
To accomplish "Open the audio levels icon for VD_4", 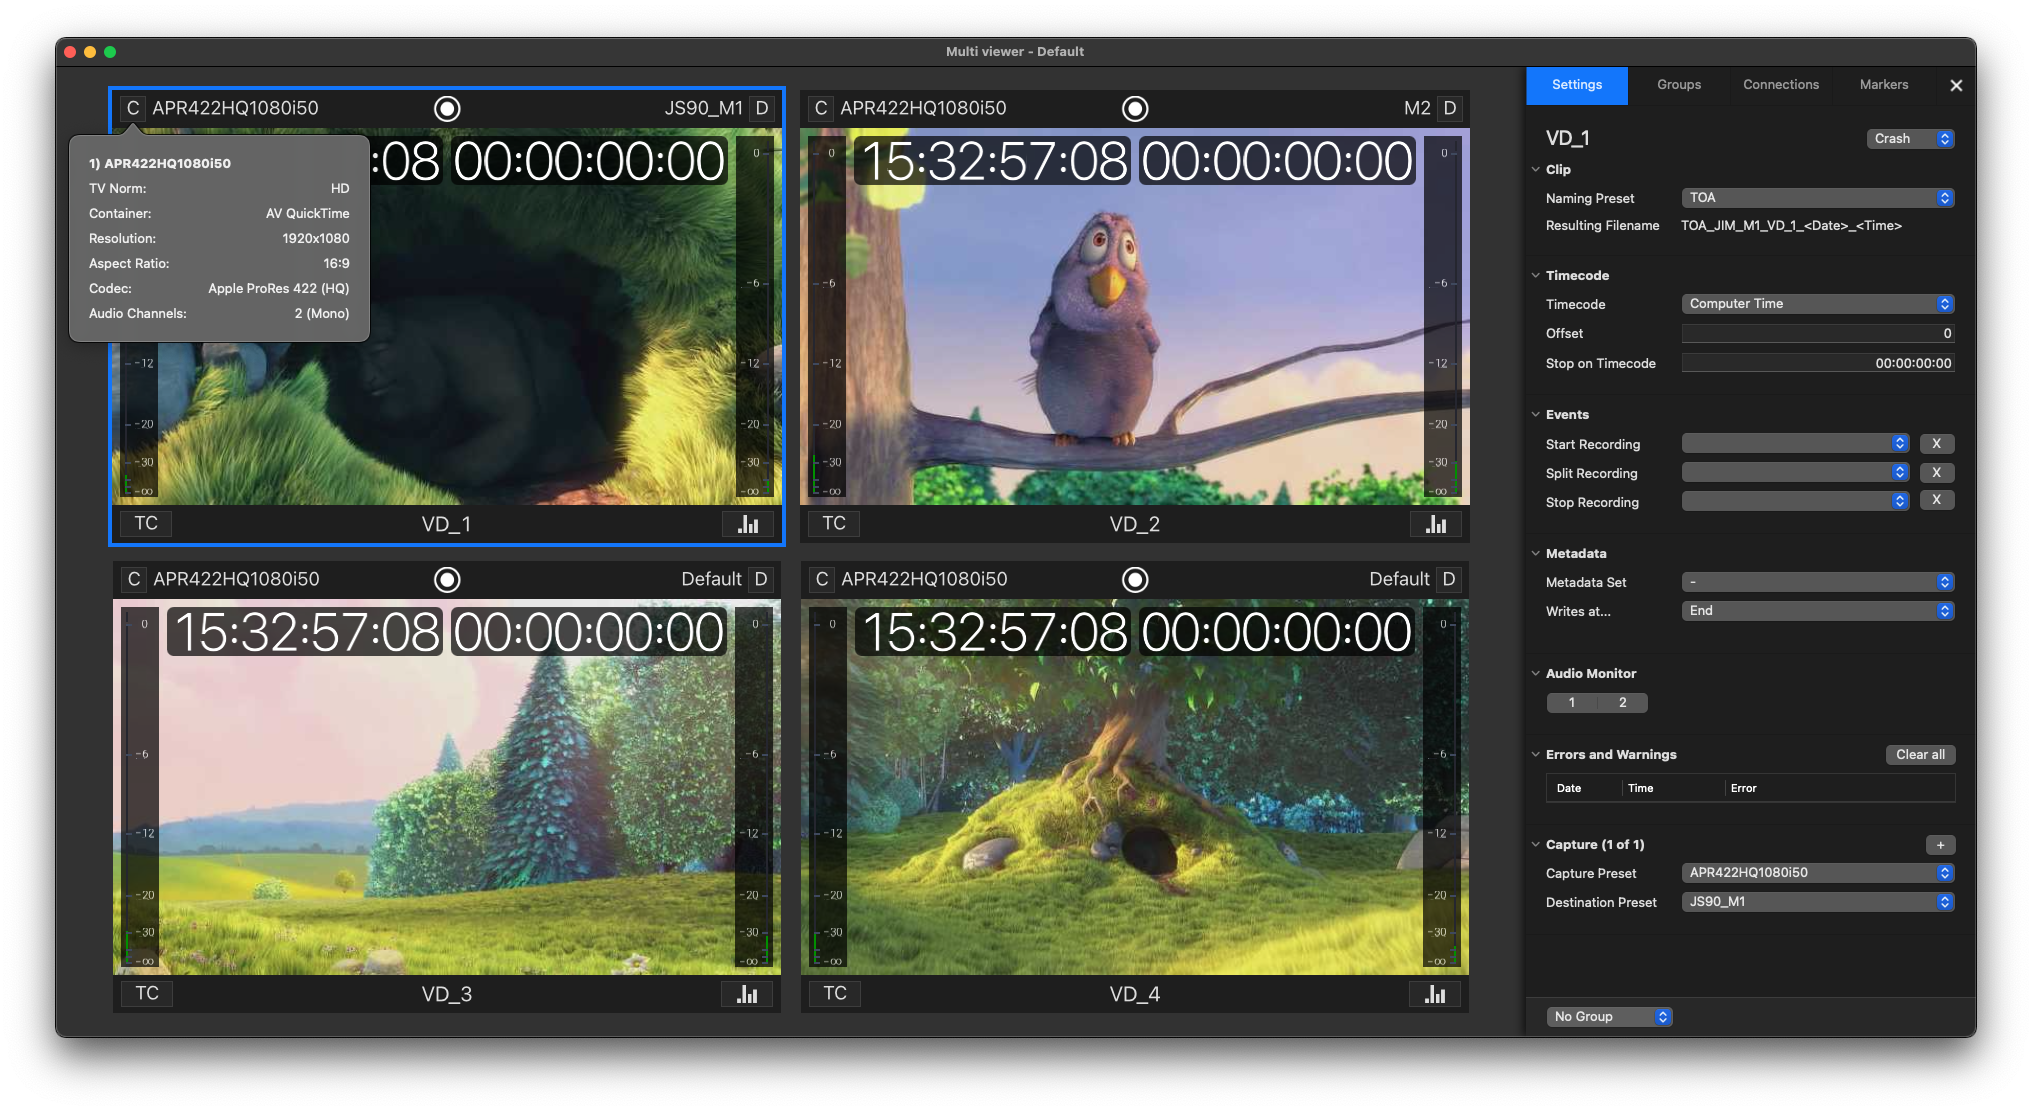I will click(x=1435, y=994).
